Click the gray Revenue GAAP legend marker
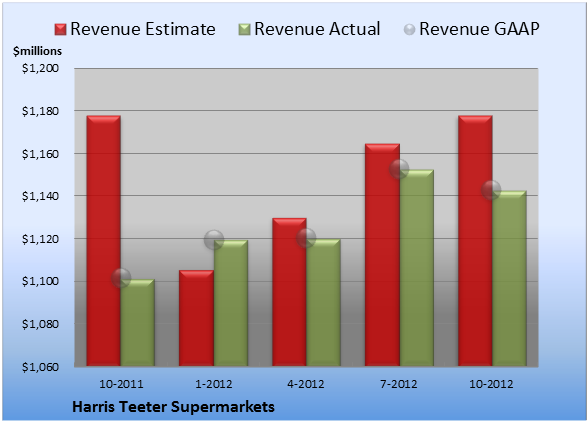Viewport: 588px width, 422px height. [410, 30]
